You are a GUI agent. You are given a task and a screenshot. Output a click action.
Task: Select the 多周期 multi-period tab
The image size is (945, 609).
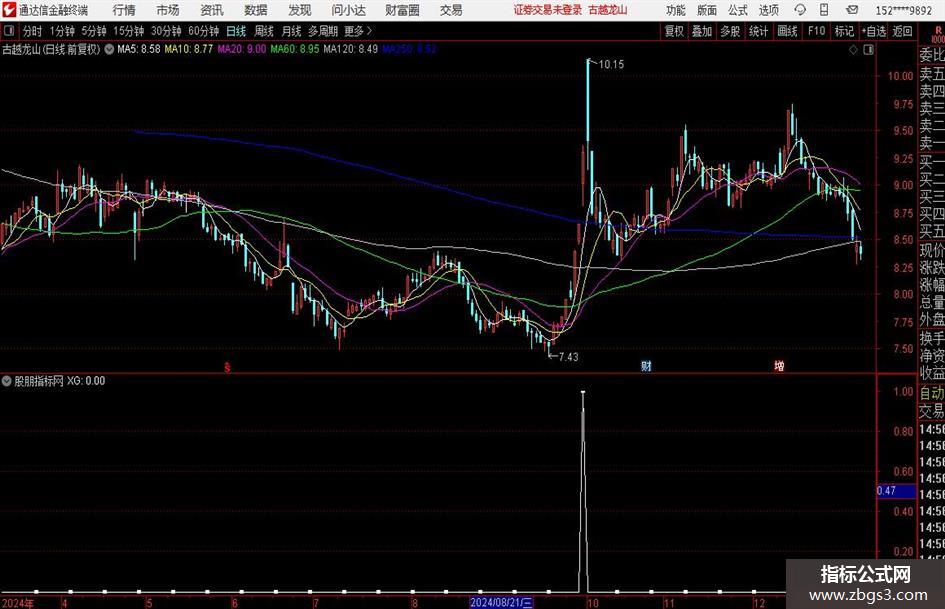323,31
